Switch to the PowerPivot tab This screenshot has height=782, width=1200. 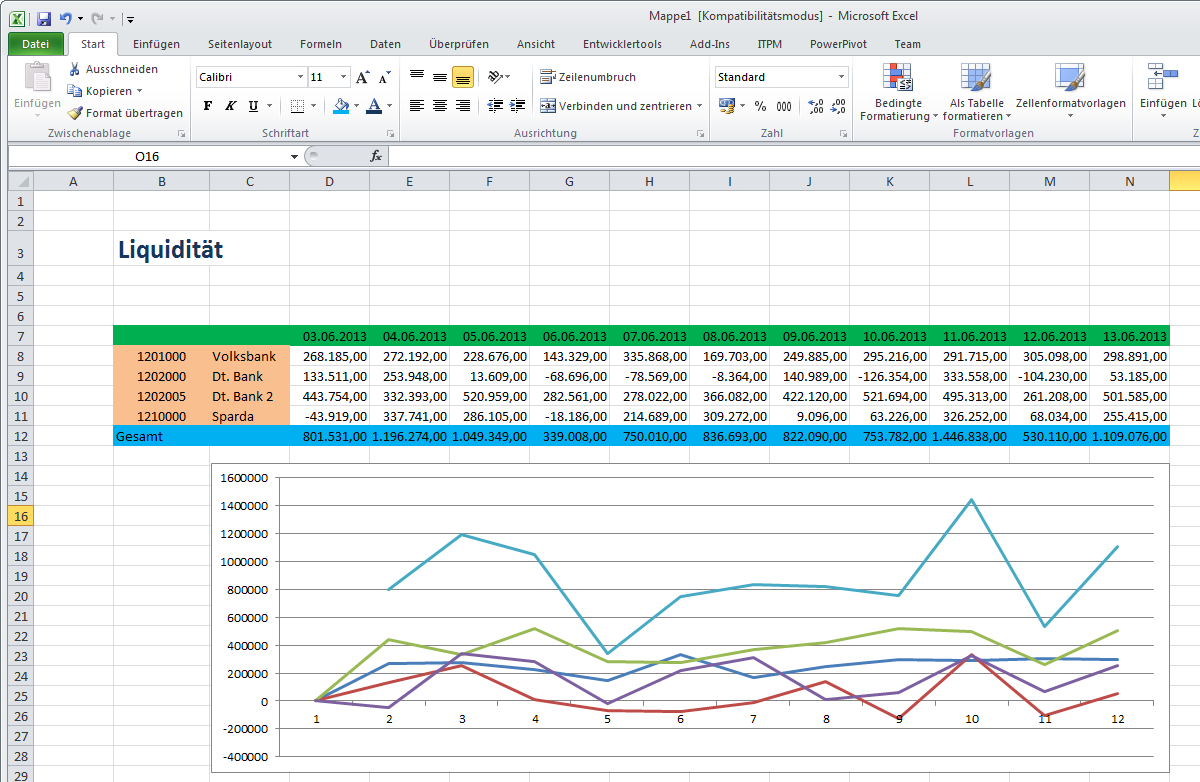pos(838,44)
